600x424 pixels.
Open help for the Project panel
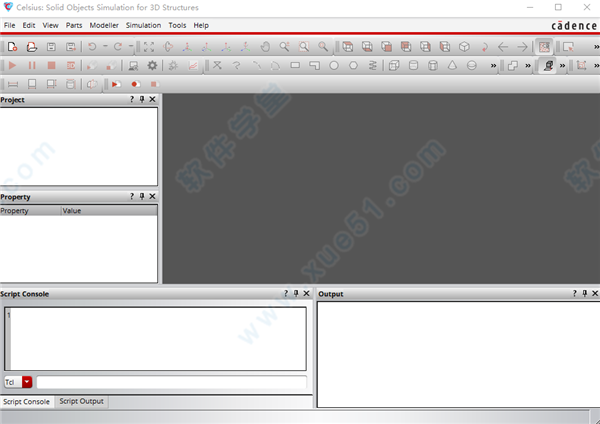tap(132, 99)
